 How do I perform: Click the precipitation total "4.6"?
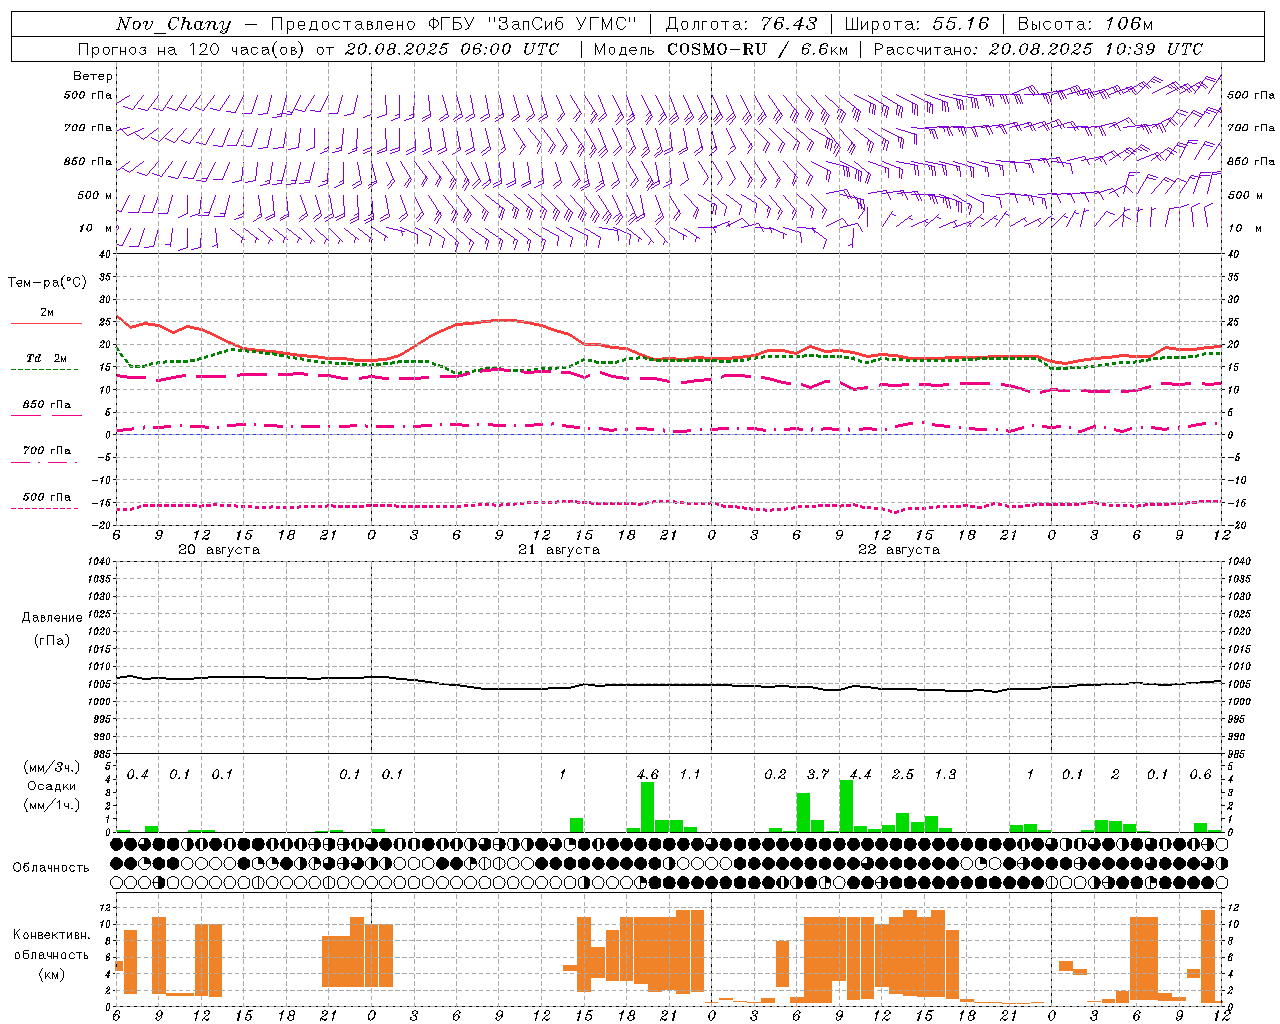(x=648, y=774)
